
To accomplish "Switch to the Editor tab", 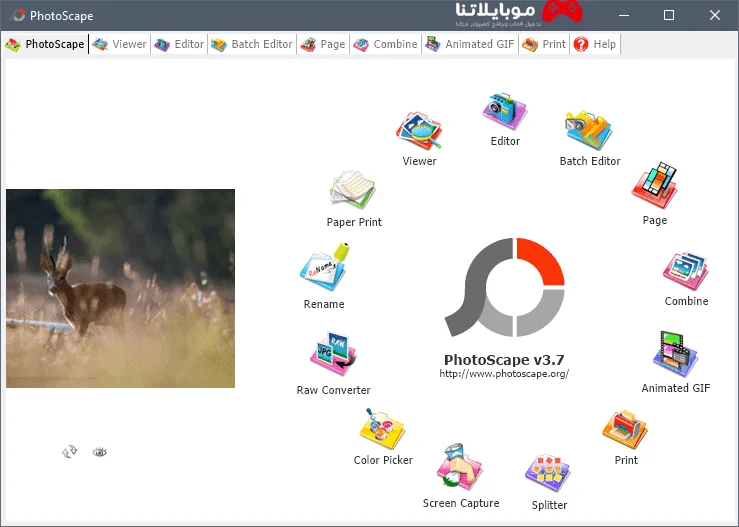I will coord(179,44).
